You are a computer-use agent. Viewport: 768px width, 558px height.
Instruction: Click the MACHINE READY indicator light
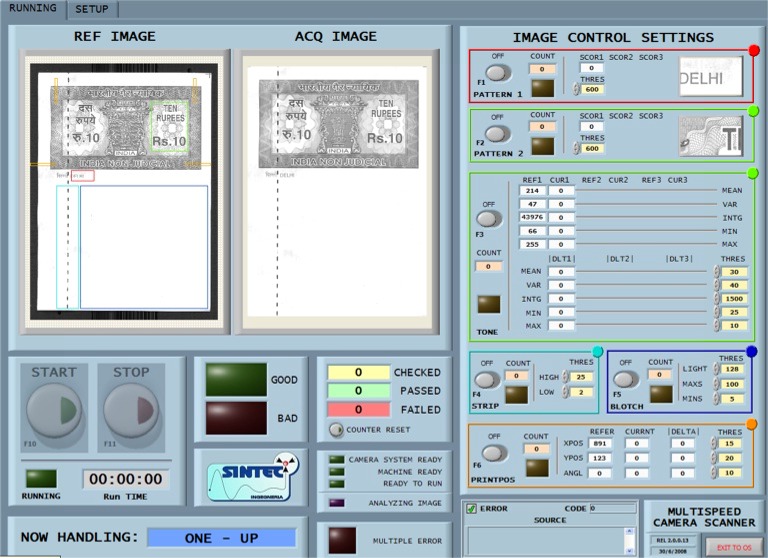pyautogui.click(x=336, y=472)
